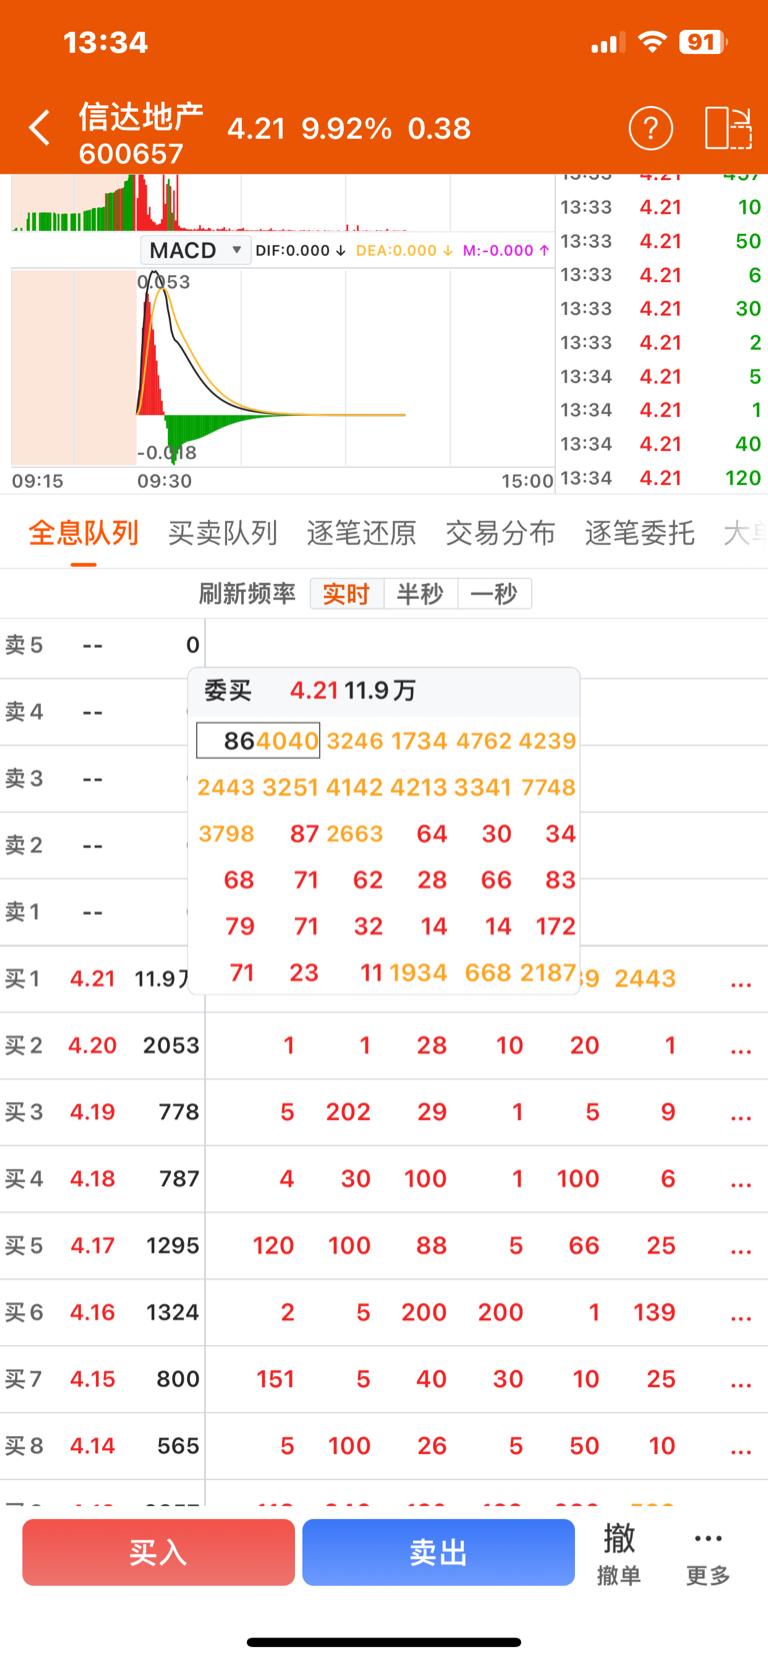
Task: Tap 买4 price 4.18
Action: pos(93,1179)
